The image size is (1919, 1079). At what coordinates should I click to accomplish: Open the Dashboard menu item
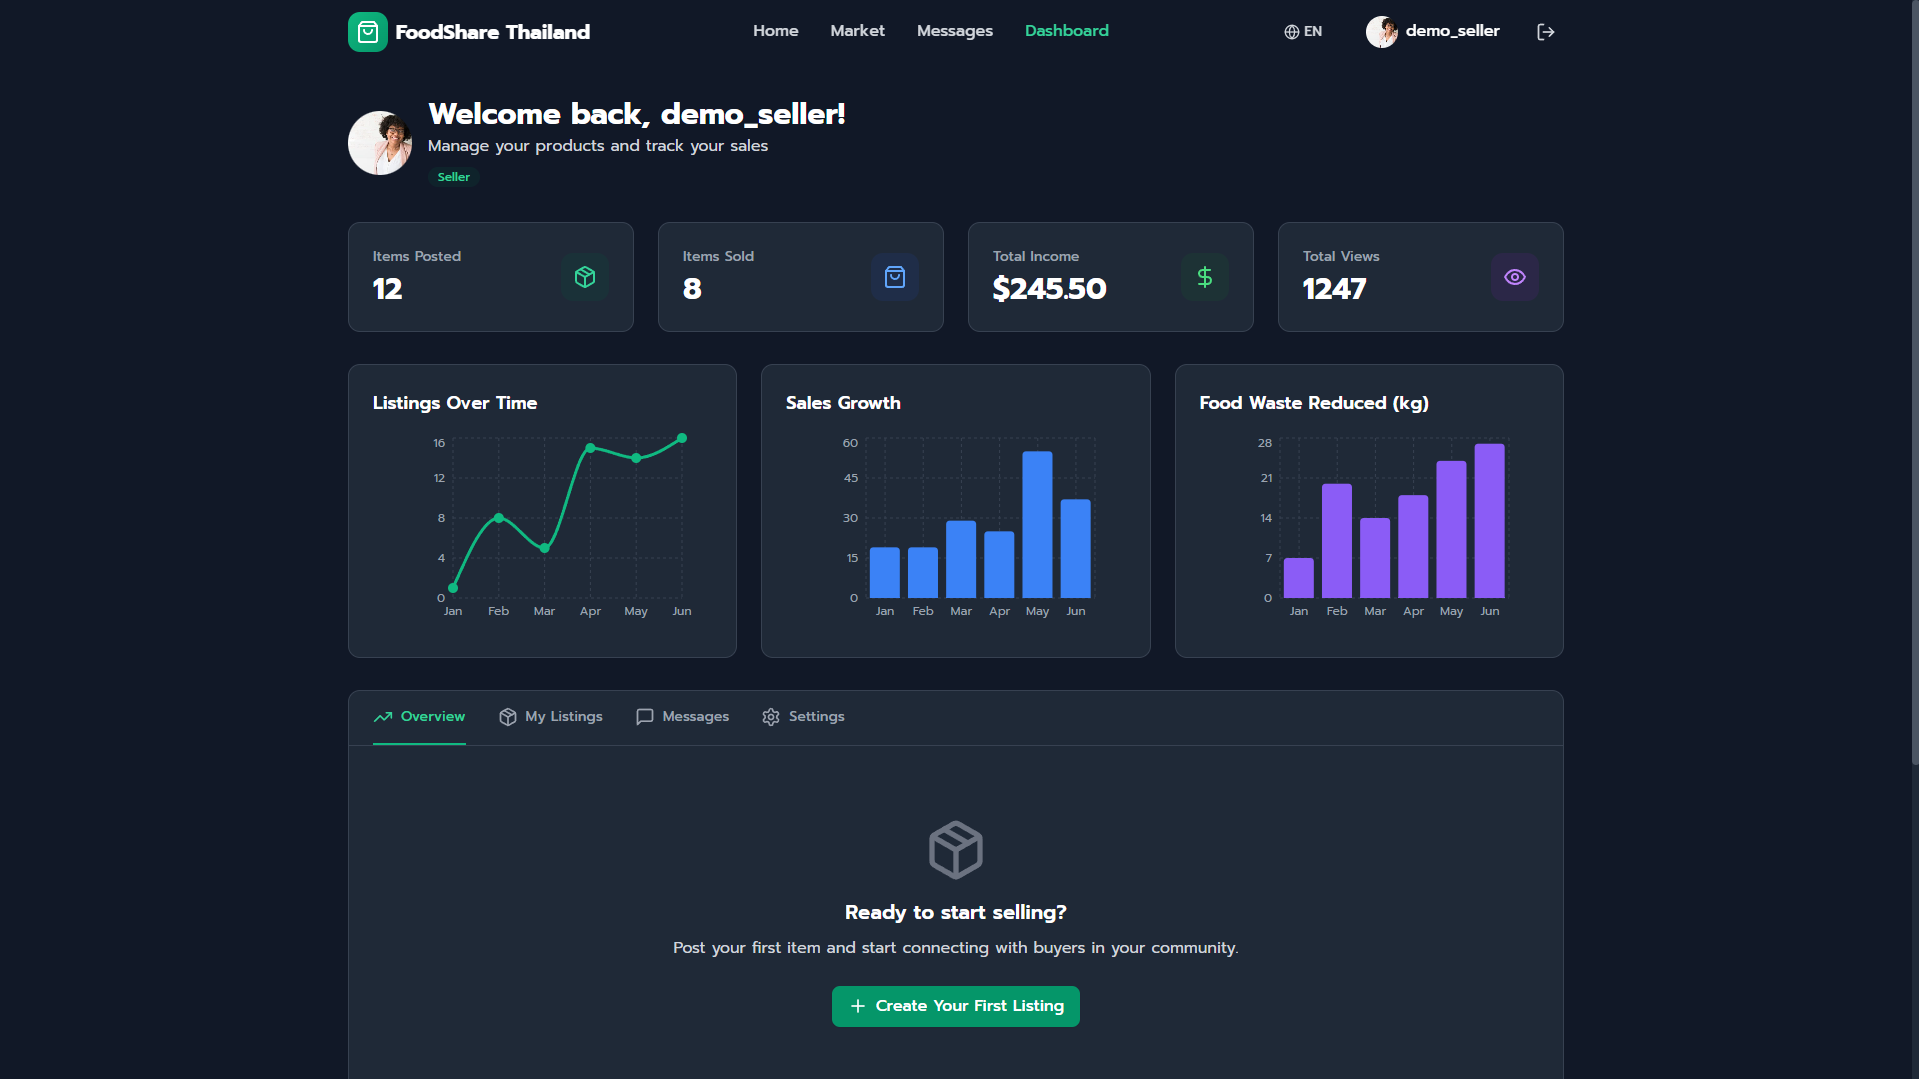pos(1066,31)
